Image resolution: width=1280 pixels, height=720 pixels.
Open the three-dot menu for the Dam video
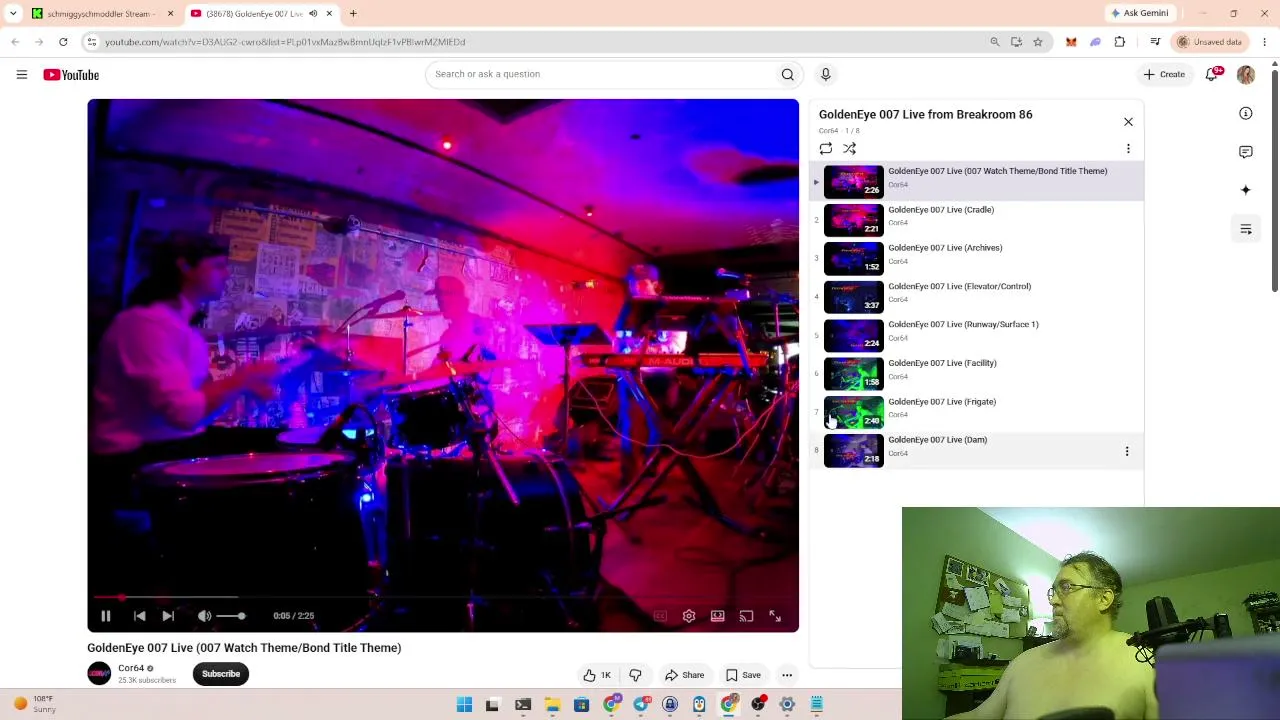[1127, 451]
